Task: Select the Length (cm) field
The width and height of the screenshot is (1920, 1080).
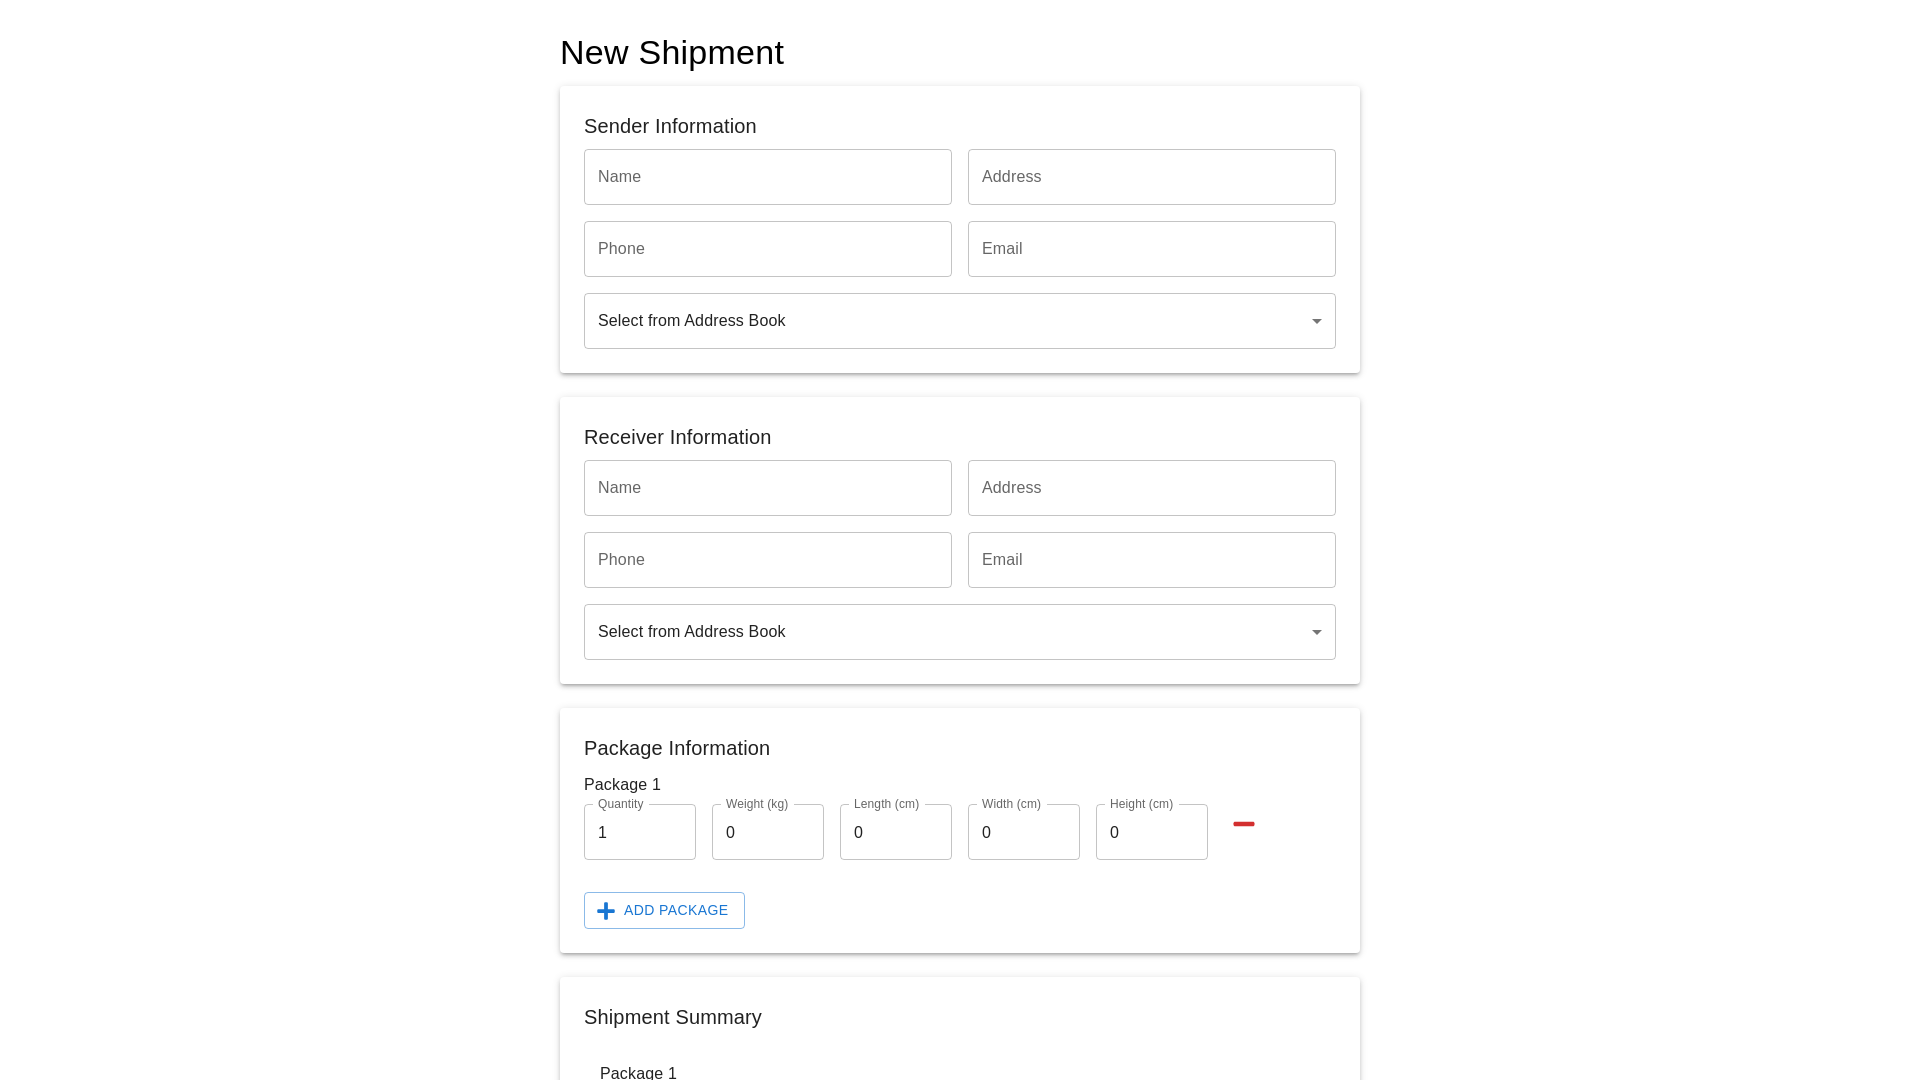Action: [895, 832]
